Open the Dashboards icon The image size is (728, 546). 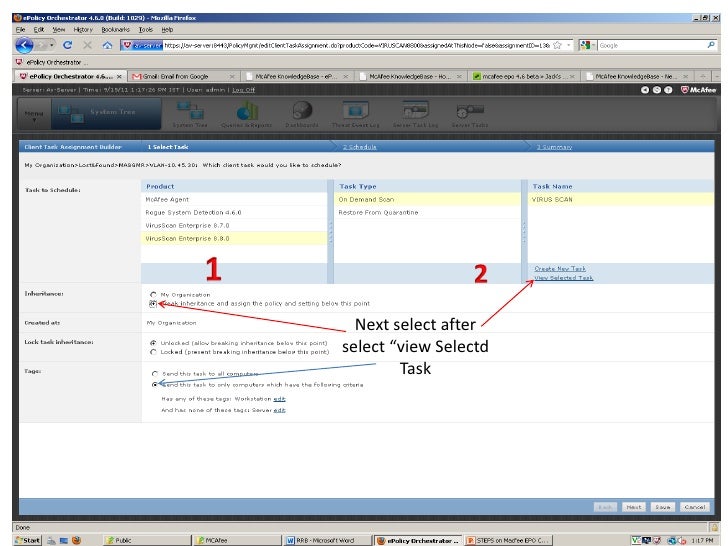(x=302, y=115)
